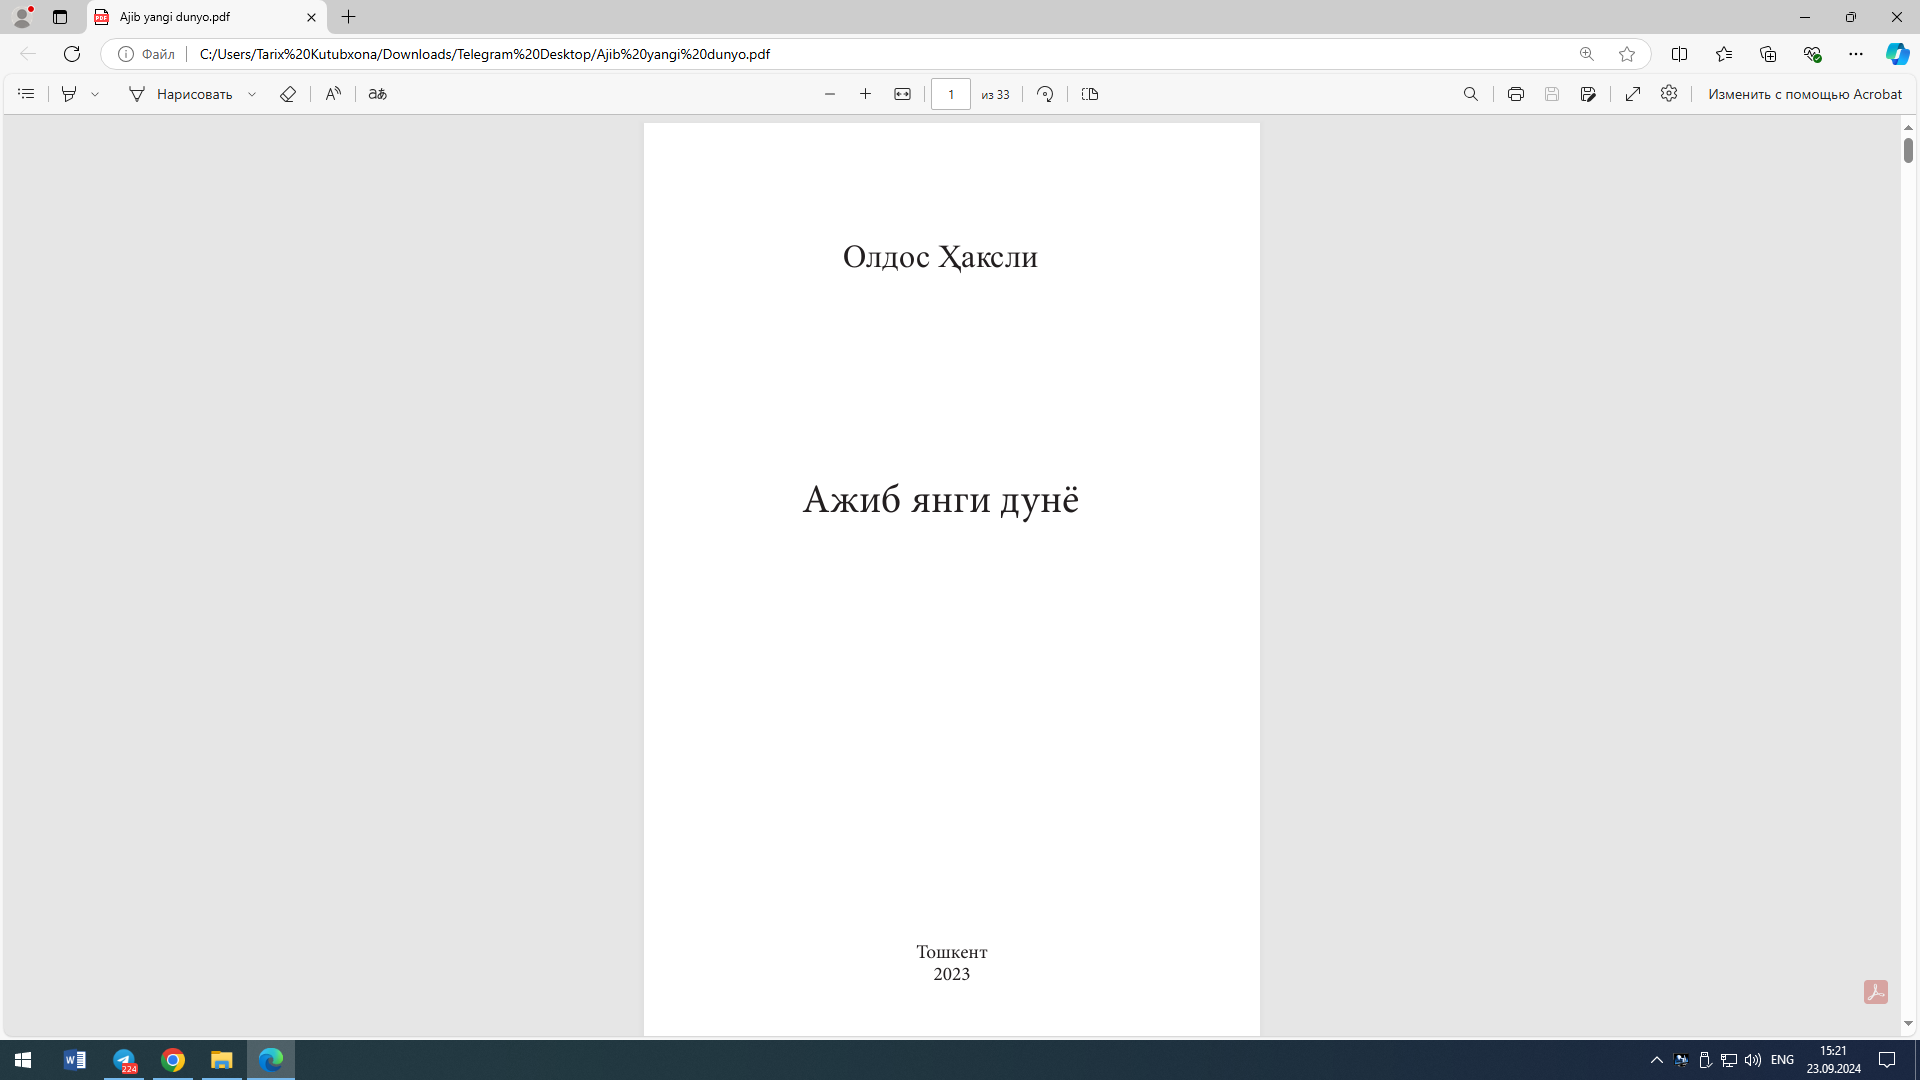Start the Read aloud feature

tap(333, 94)
